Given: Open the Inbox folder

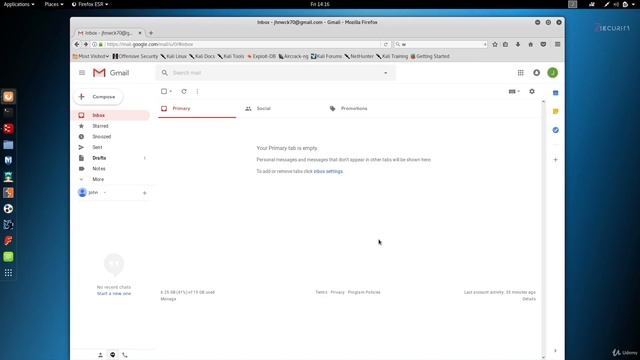Looking at the screenshot, I should click(111, 115).
